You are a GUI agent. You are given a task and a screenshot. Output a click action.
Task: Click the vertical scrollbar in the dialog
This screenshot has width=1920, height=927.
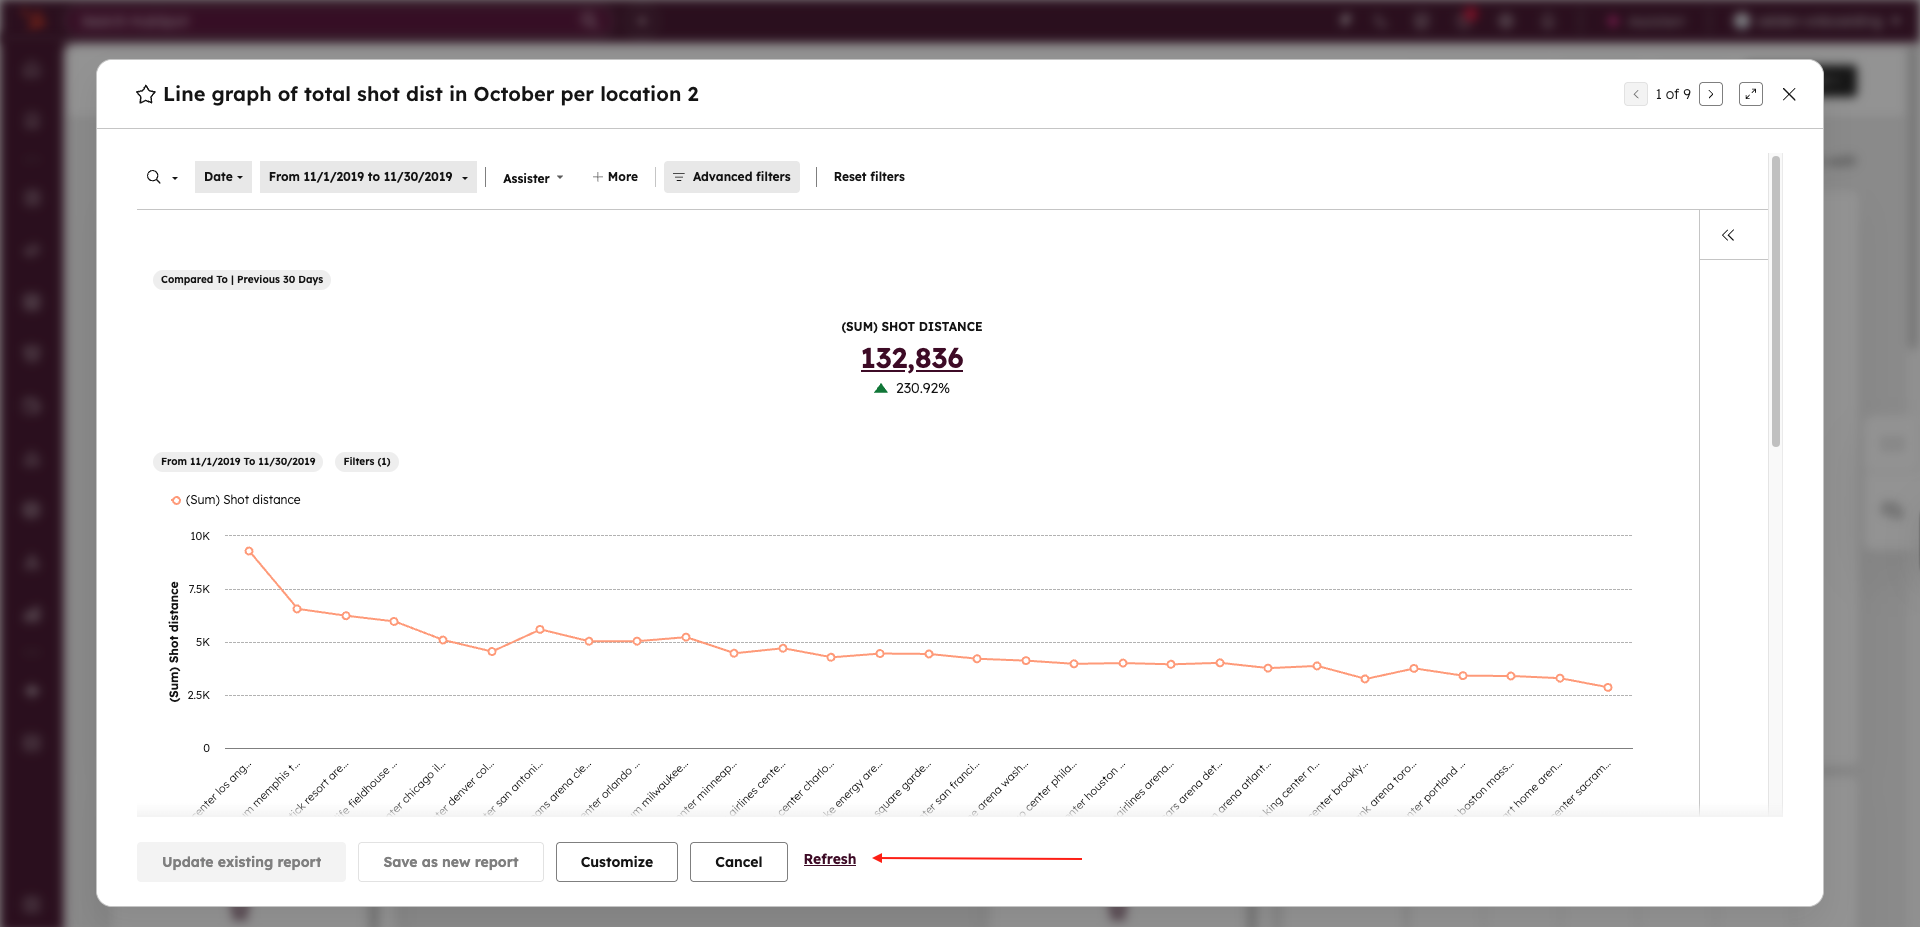pyautogui.click(x=1776, y=300)
